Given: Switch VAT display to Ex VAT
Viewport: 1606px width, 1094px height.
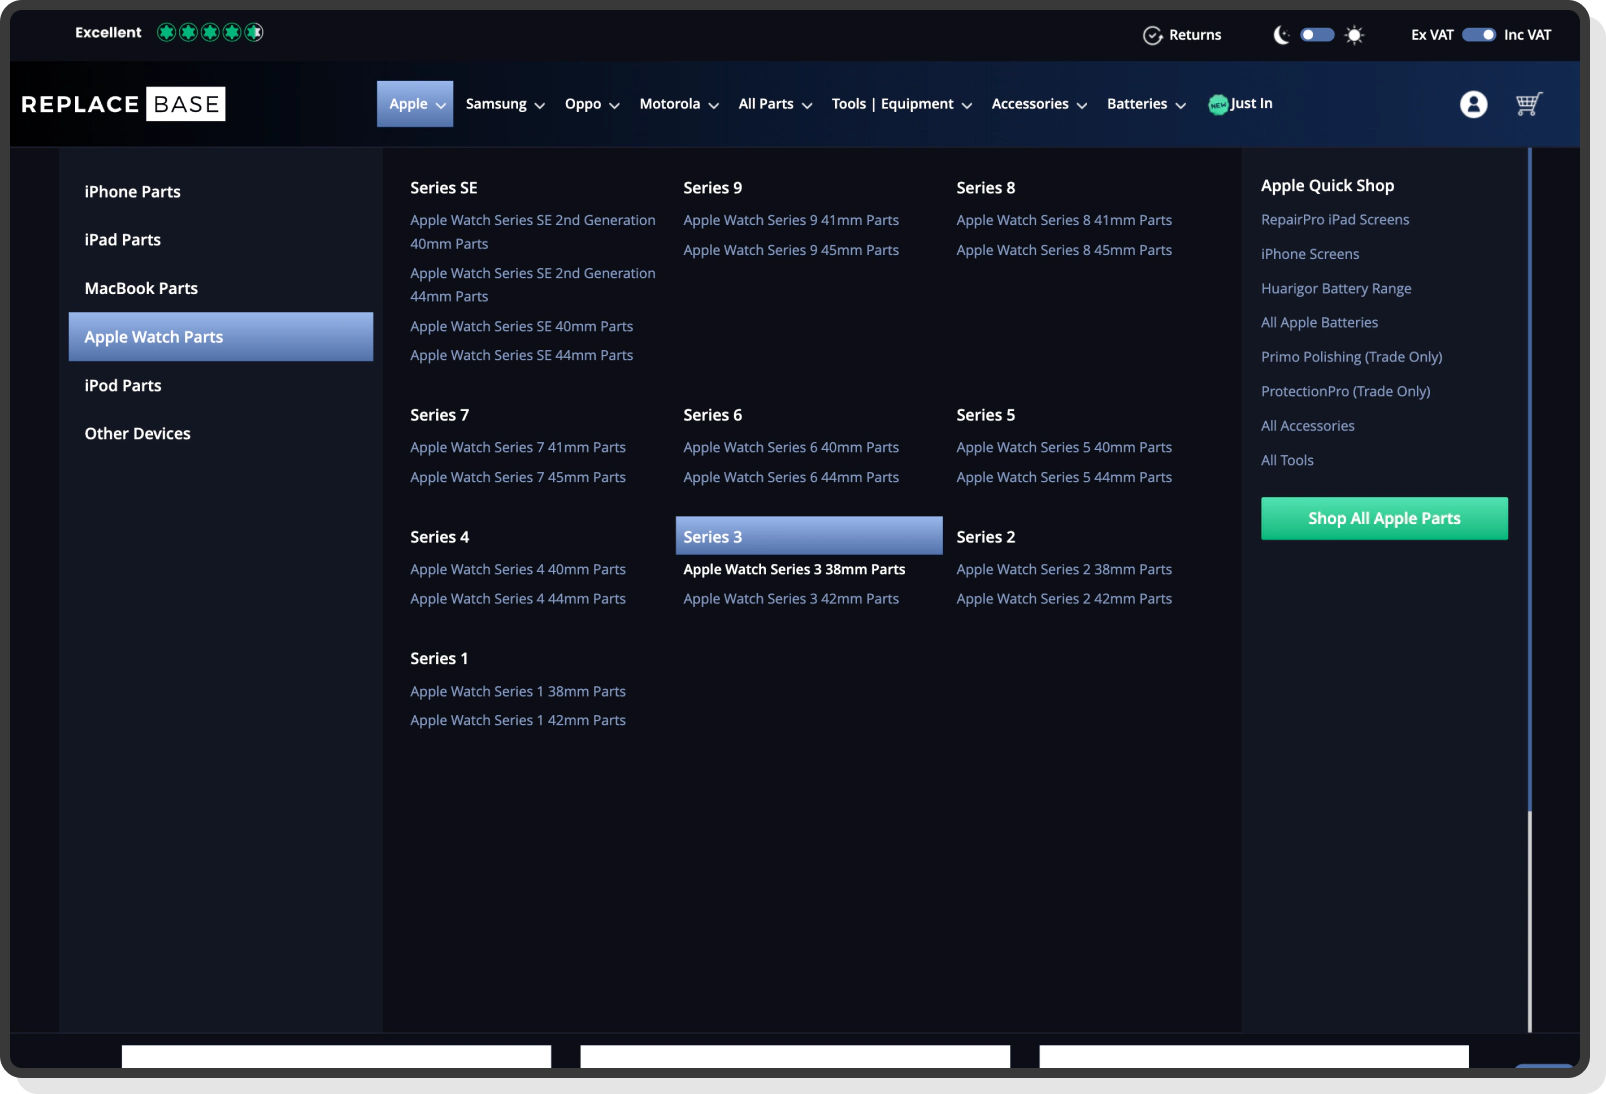Looking at the screenshot, I should pyautogui.click(x=1432, y=34).
